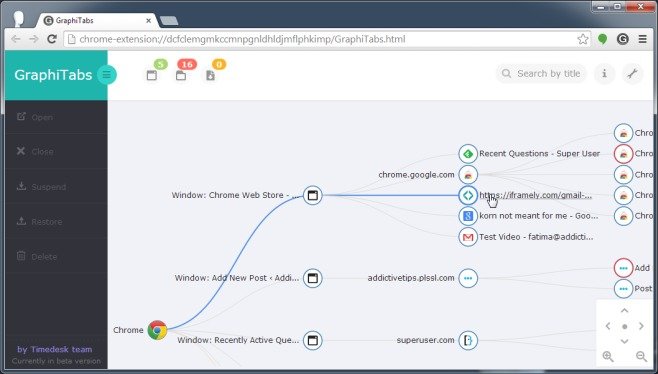Pan the graph up with the arrow
658x374 pixels.
[x=624, y=311]
